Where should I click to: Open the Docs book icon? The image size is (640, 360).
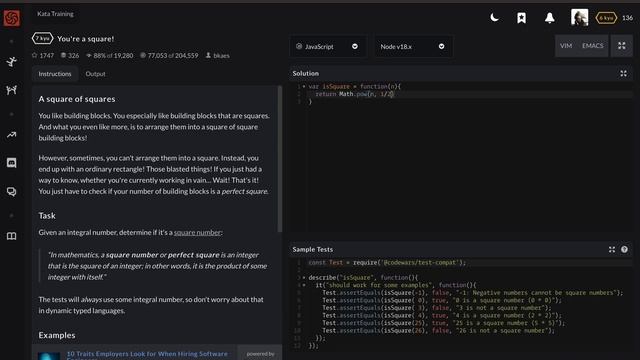pyautogui.click(x=11, y=236)
